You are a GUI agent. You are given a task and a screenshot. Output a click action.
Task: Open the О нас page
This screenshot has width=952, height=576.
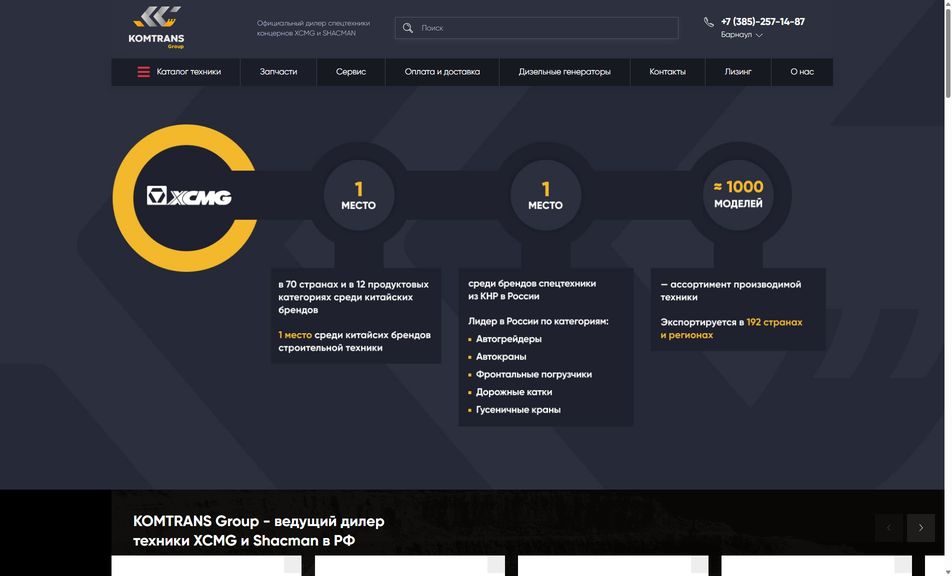tap(801, 72)
